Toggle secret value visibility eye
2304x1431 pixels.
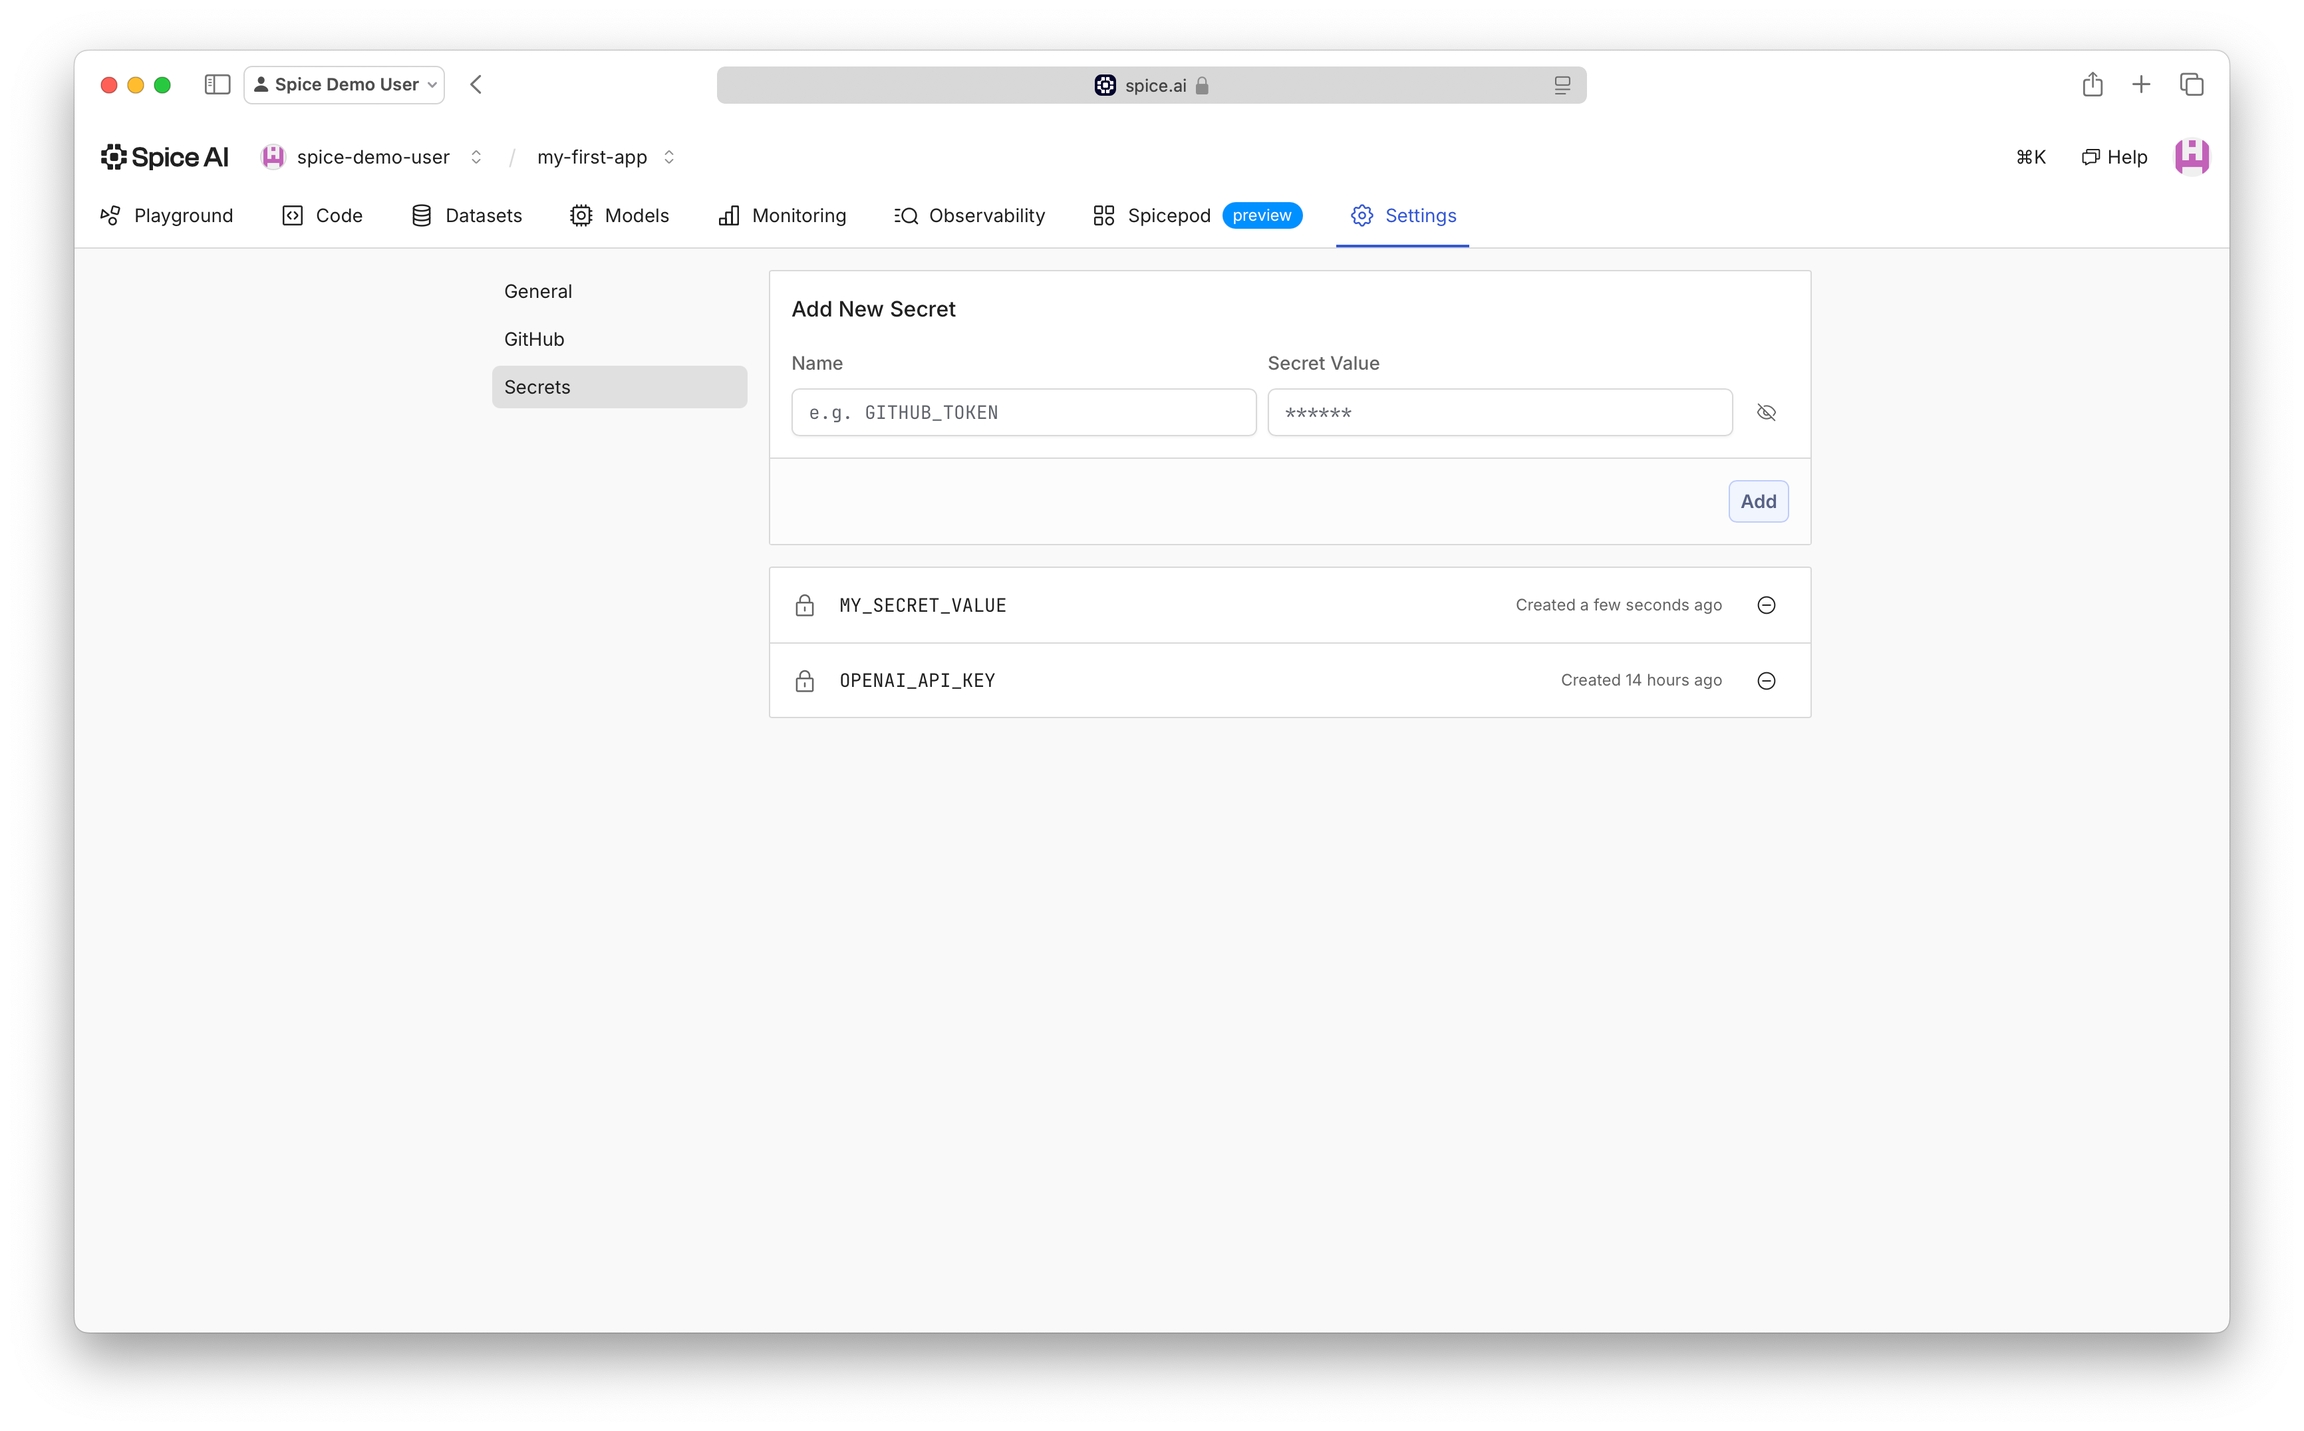pyautogui.click(x=1766, y=413)
